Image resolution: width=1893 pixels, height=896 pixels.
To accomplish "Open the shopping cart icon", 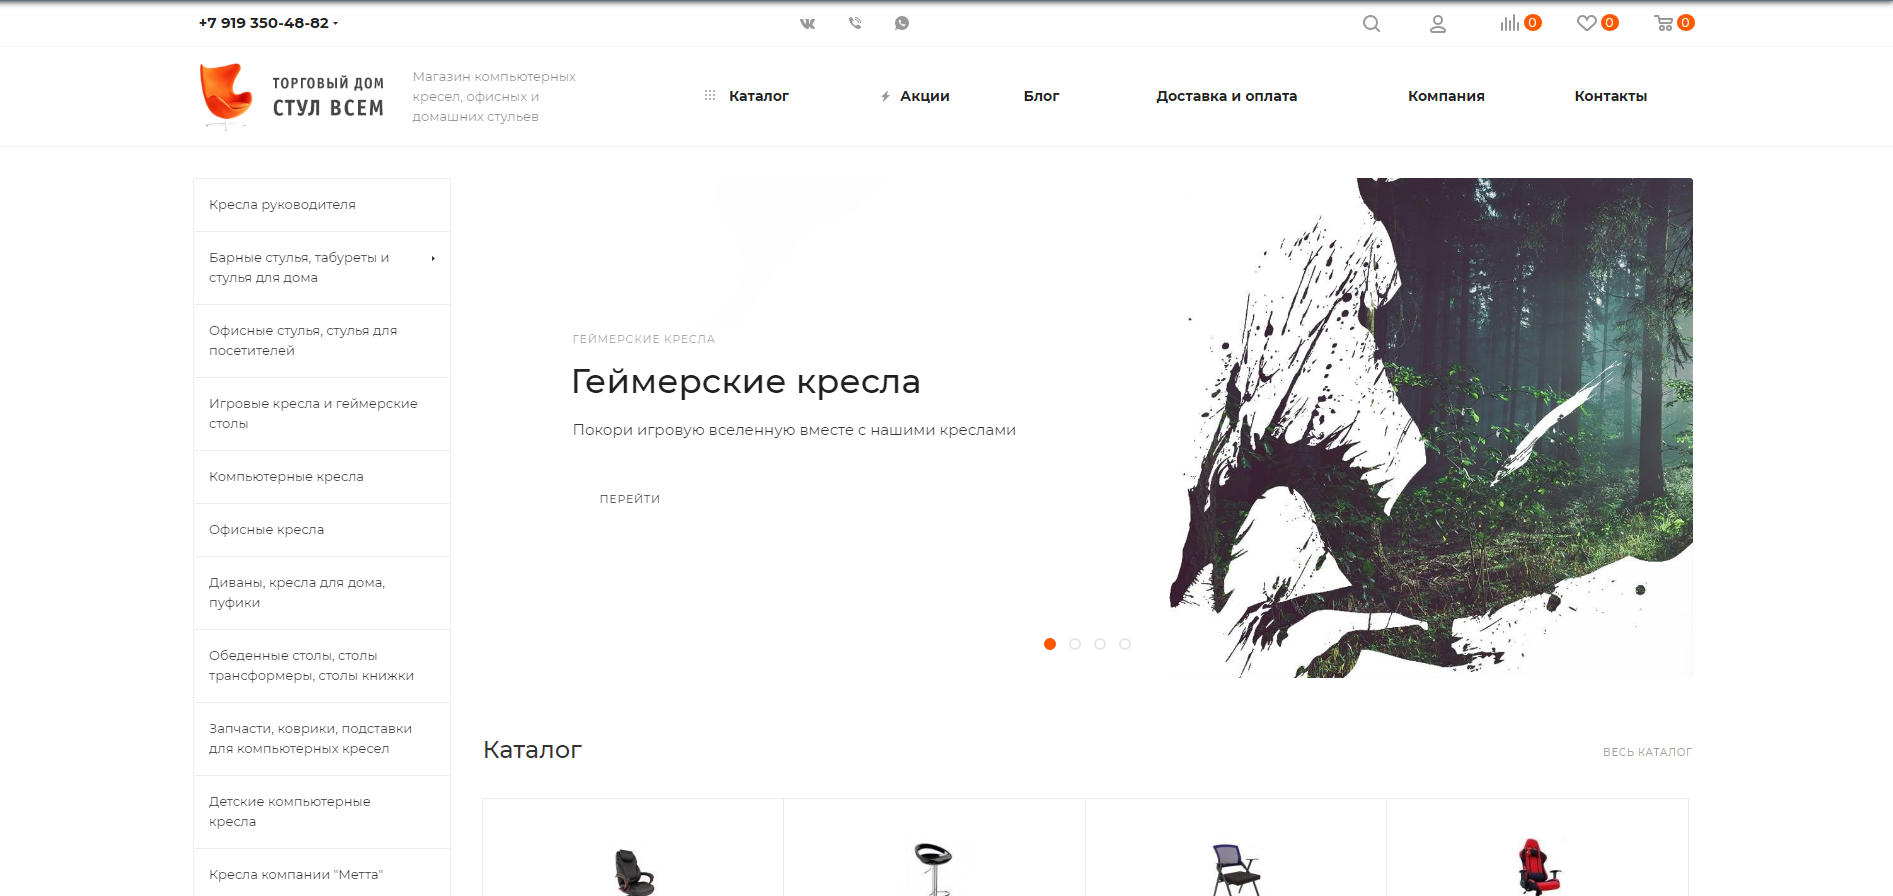I will pos(1664,23).
